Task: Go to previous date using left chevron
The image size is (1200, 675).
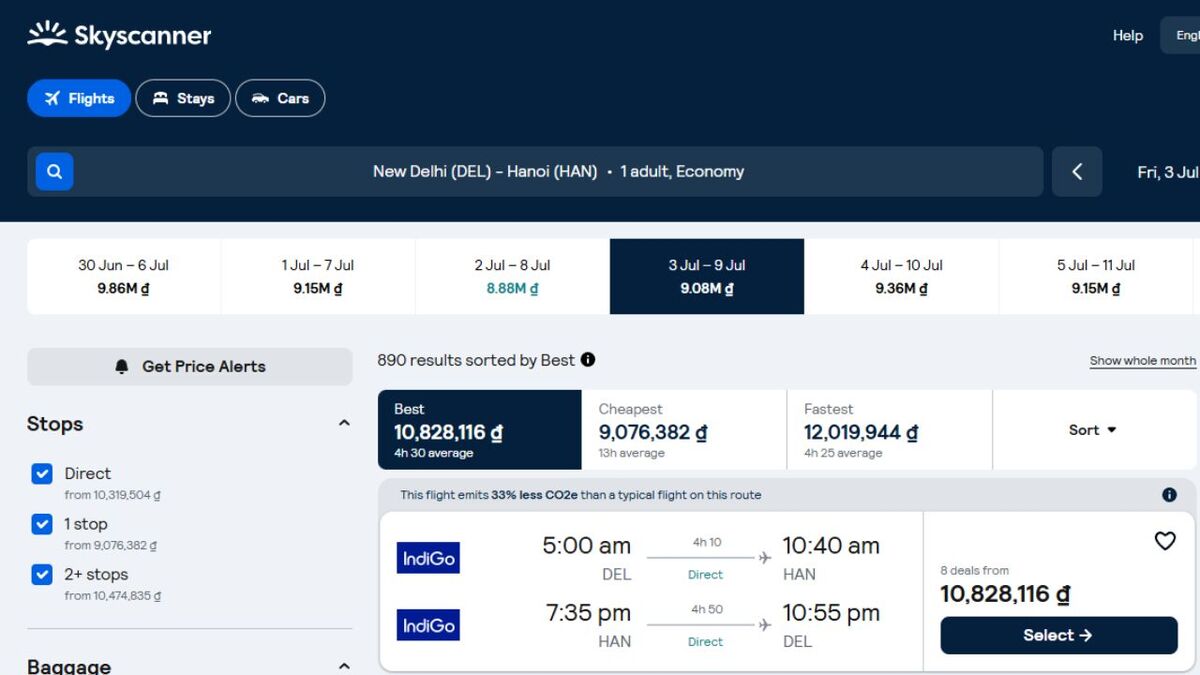Action: [1077, 172]
